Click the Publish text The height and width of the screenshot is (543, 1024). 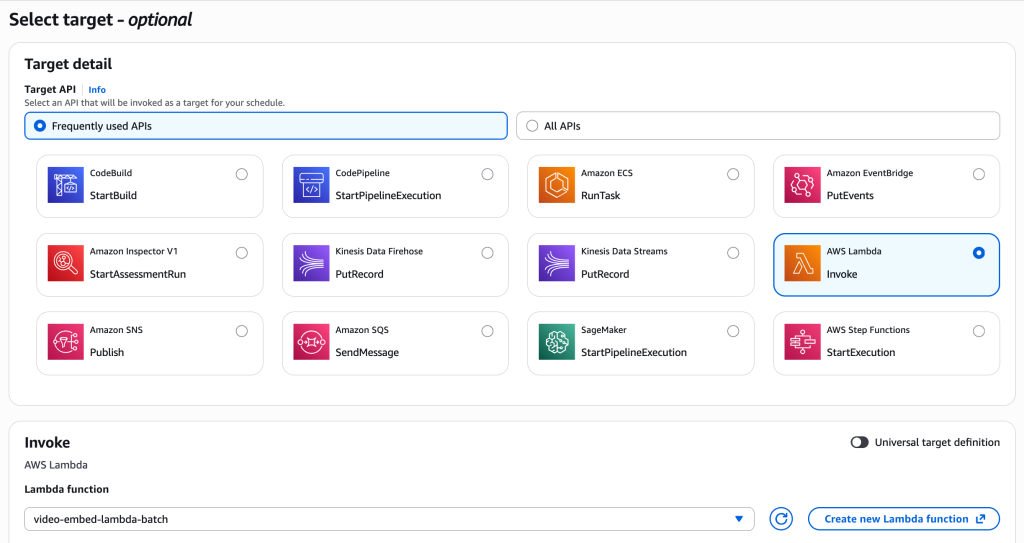tap(106, 352)
